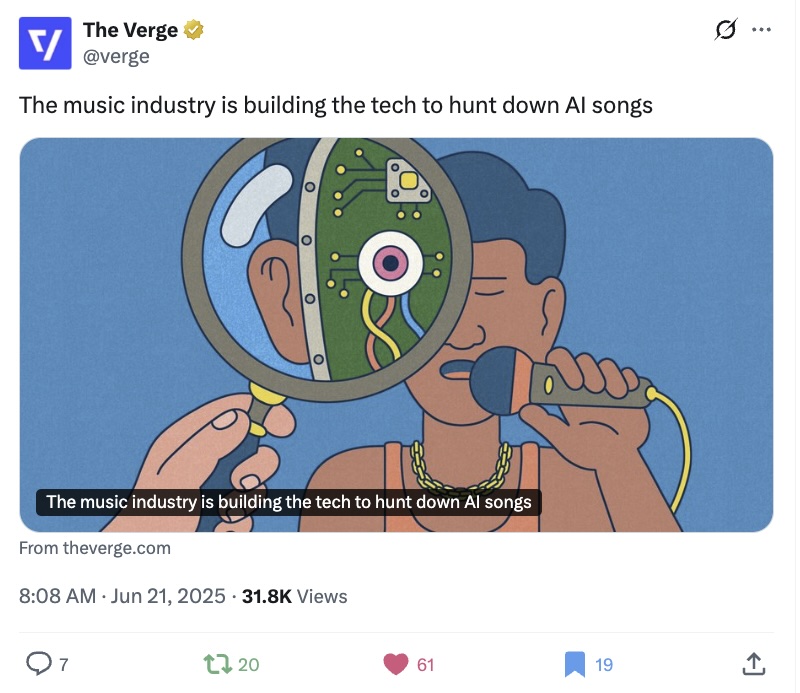Click the reply count 7
The height and width of the screenshot is (693, 800).
pyautogui.click(x=64, y=664)
